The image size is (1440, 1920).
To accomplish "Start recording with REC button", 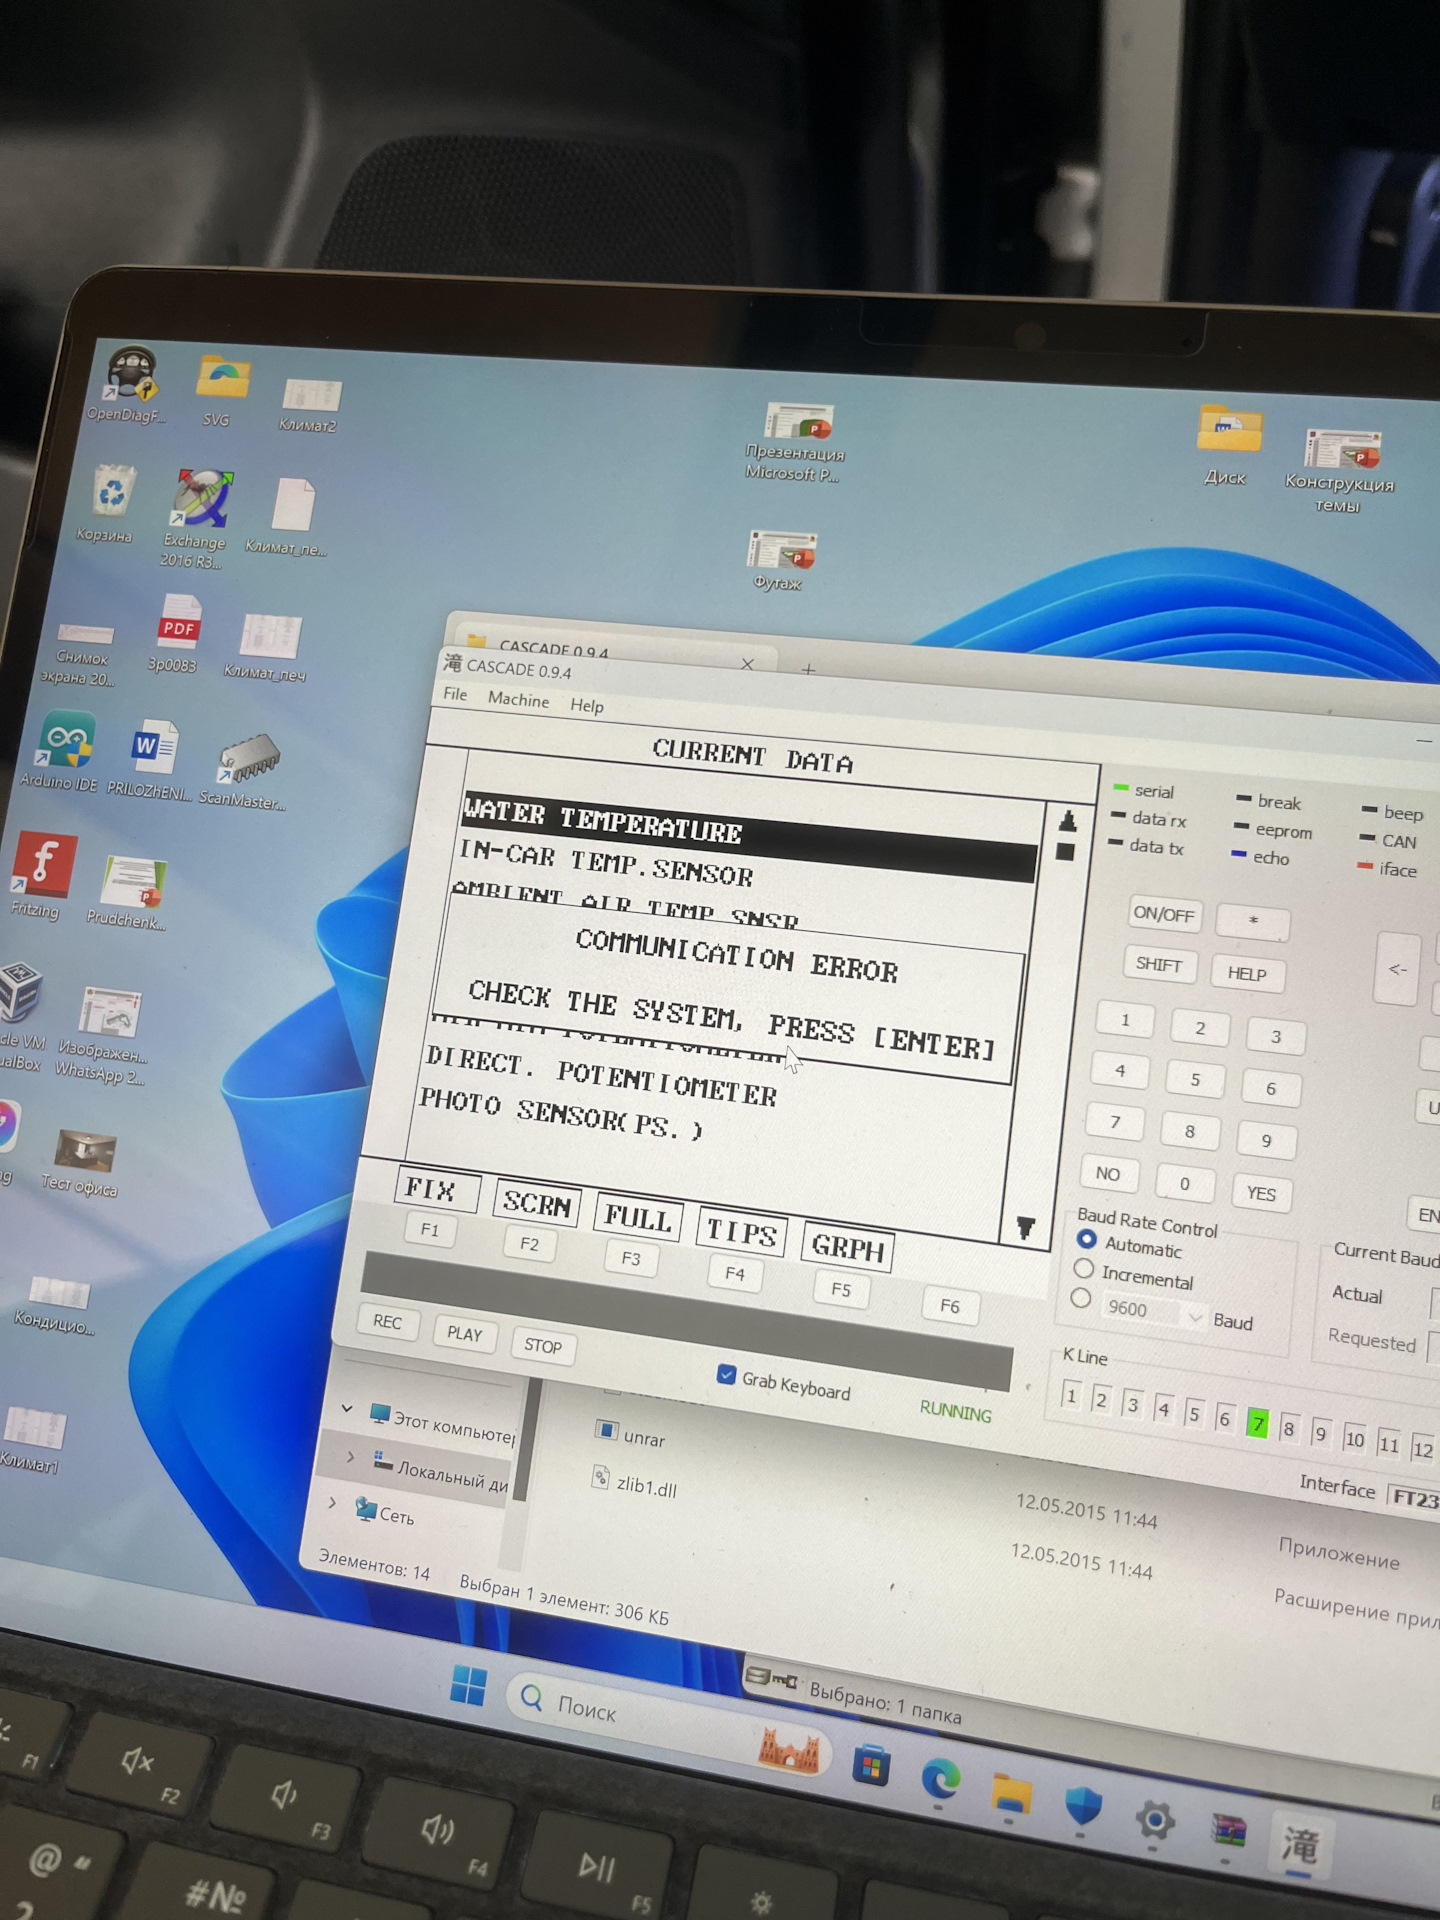I will coord(388,1321).
